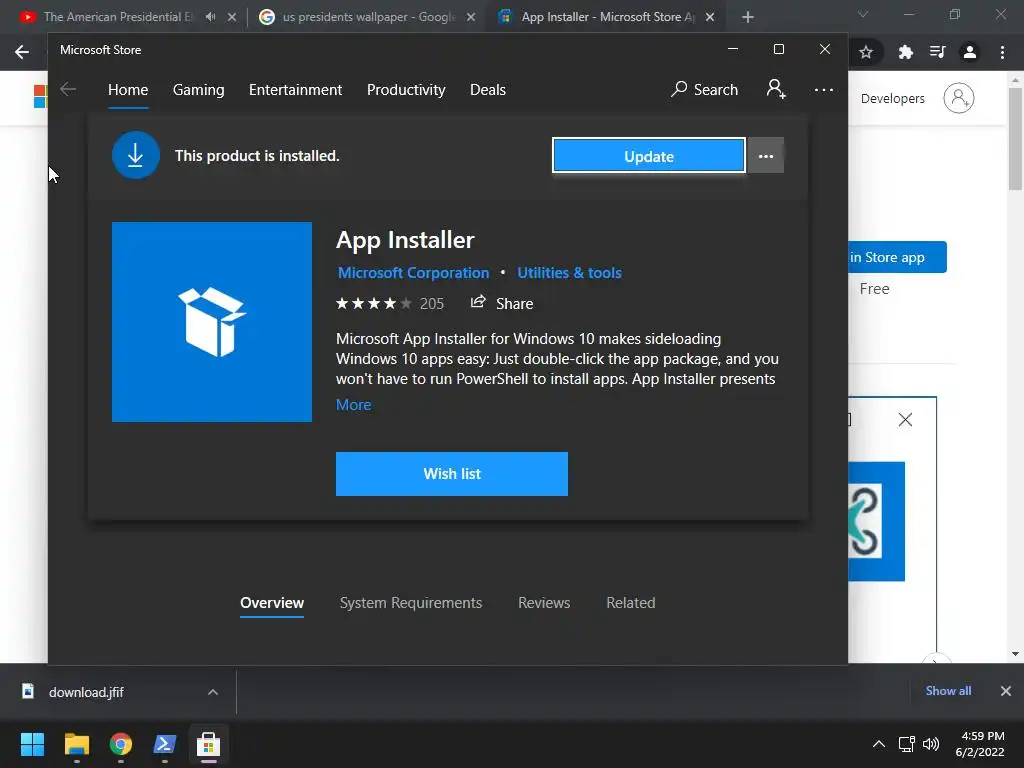
Task: Open a new Chrome tab with the plus button
Action: (748, 17)
